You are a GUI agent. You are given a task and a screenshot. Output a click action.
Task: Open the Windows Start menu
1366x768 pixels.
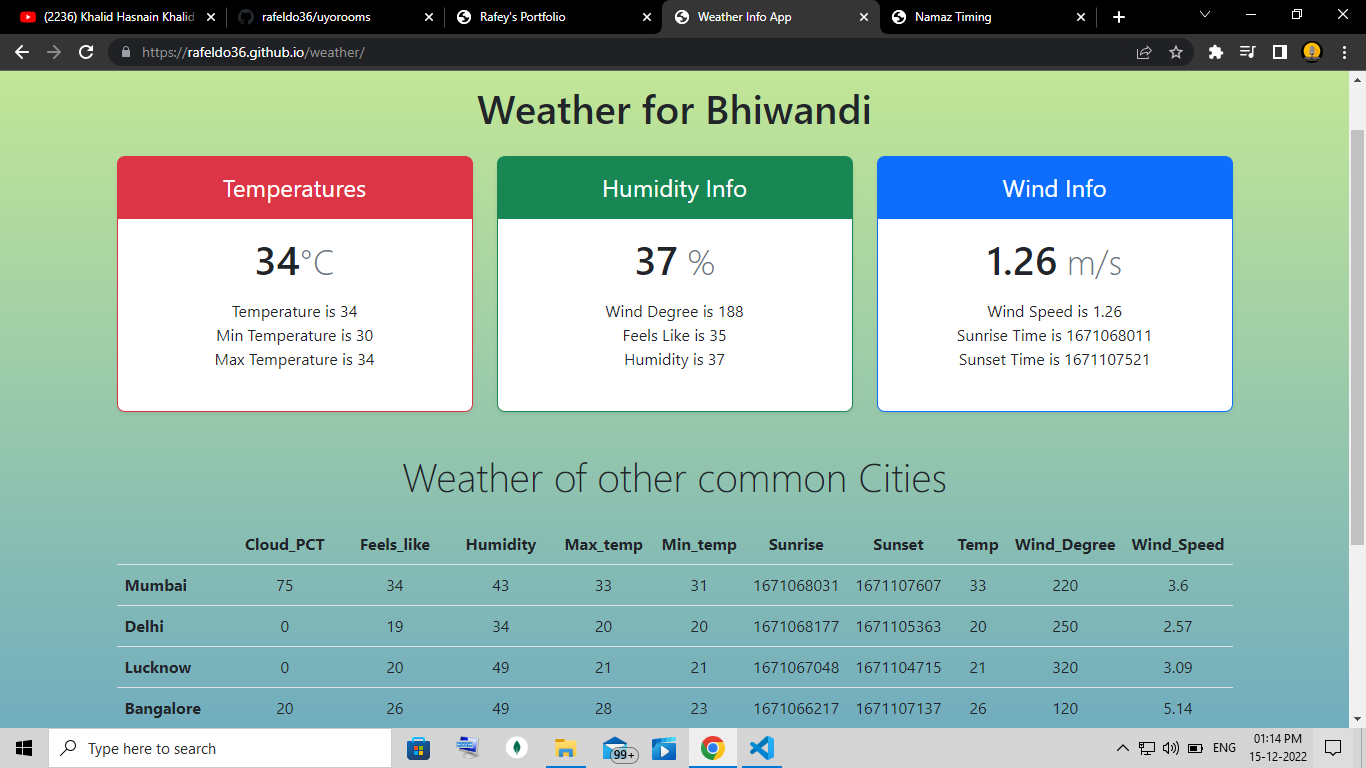point(24,748)
